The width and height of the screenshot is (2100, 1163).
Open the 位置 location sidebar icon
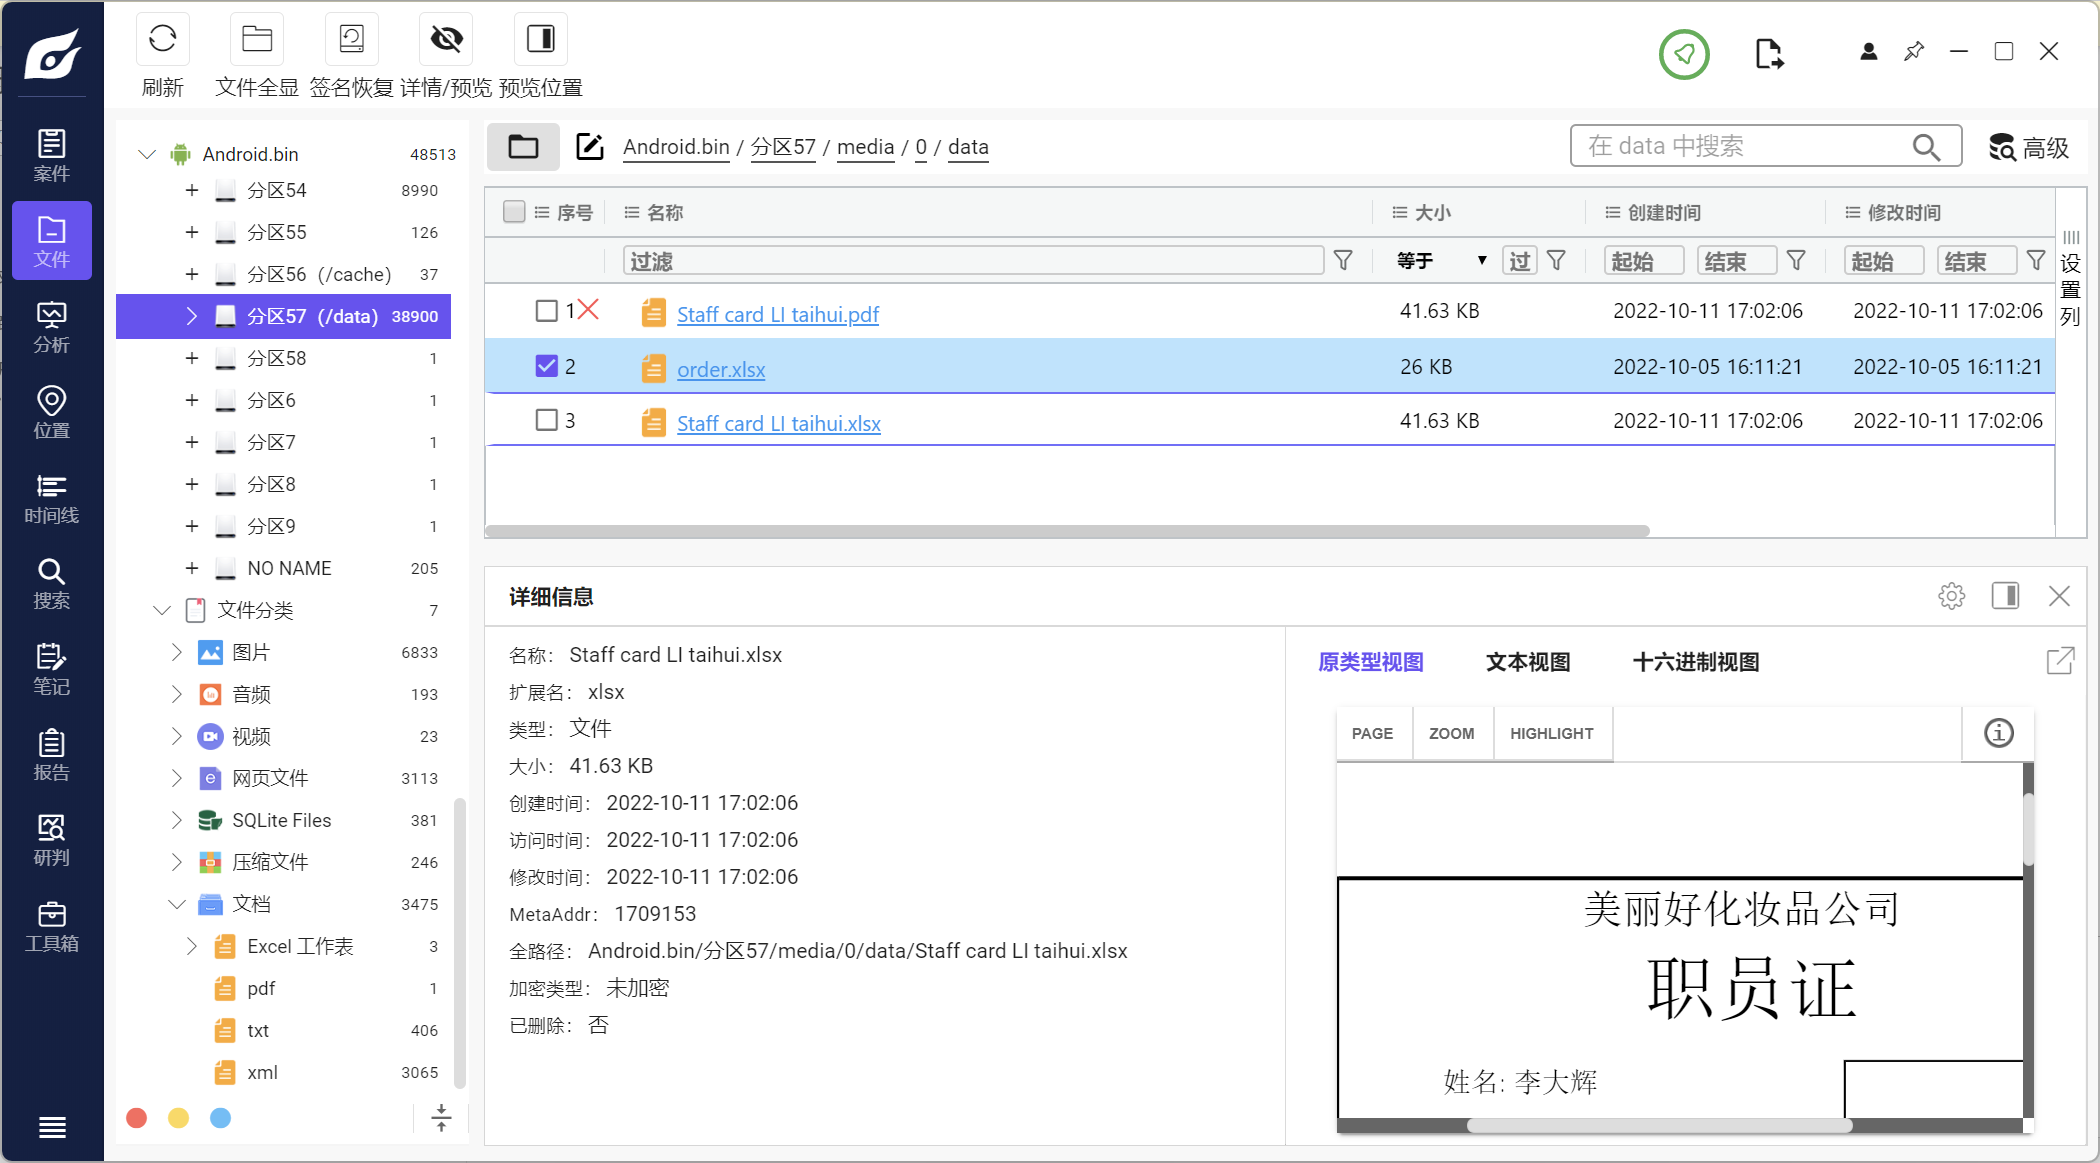click(x=52, y=412)
